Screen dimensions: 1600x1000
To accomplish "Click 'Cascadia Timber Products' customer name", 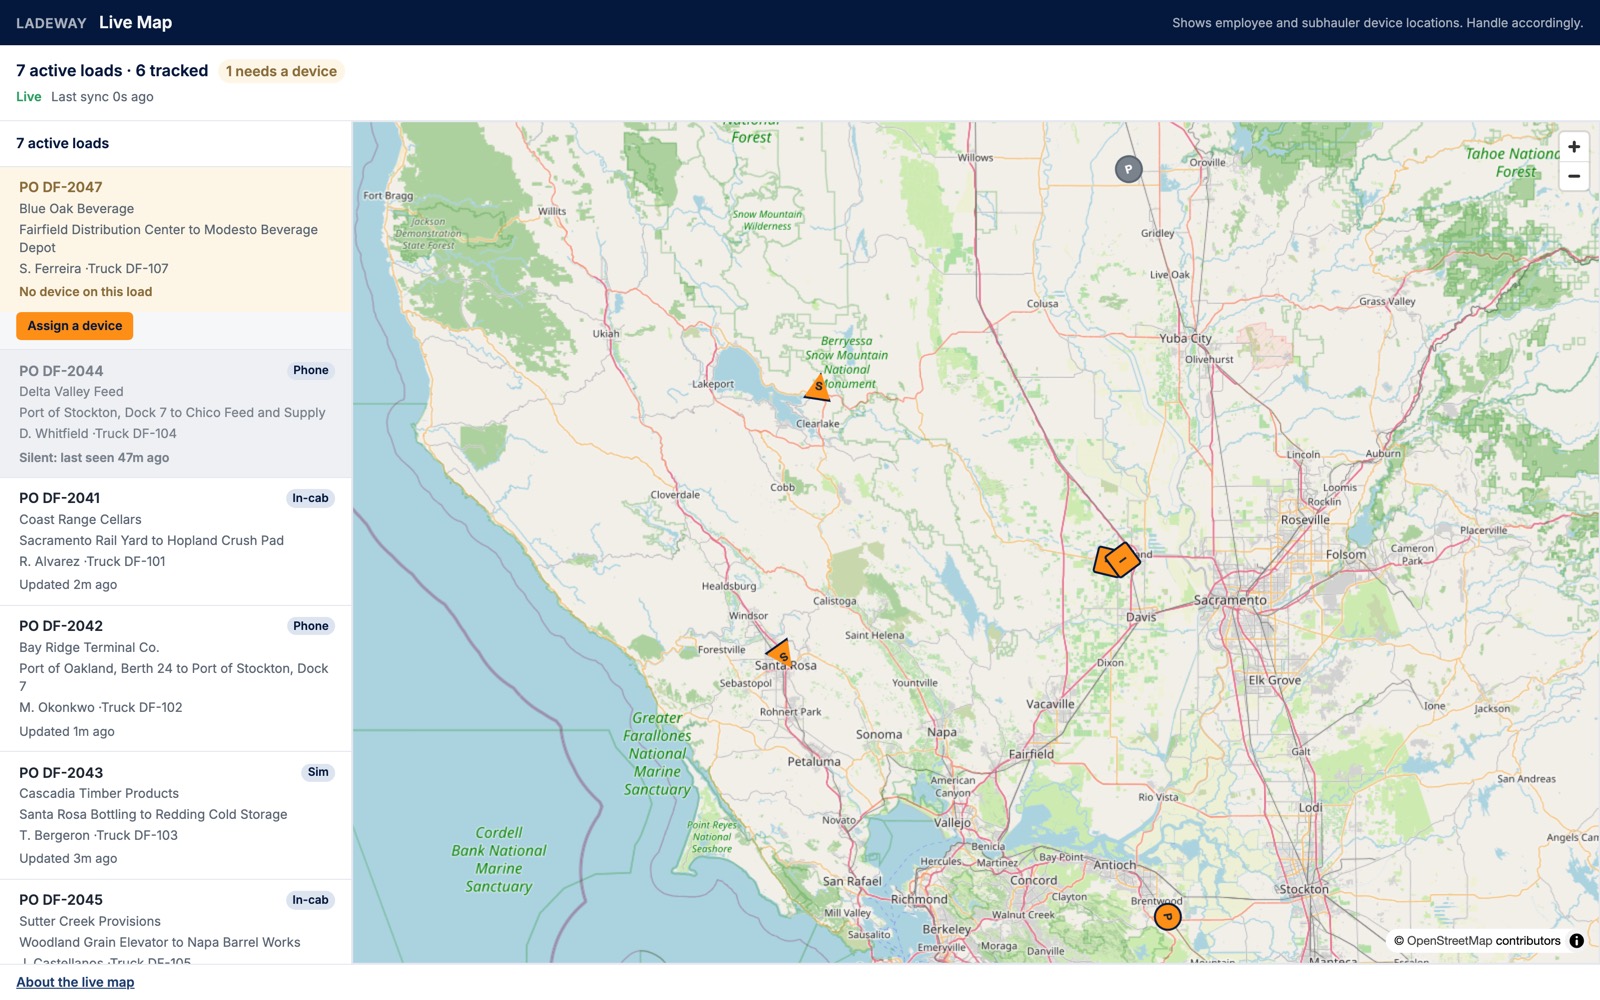I will tap(99, 794).
